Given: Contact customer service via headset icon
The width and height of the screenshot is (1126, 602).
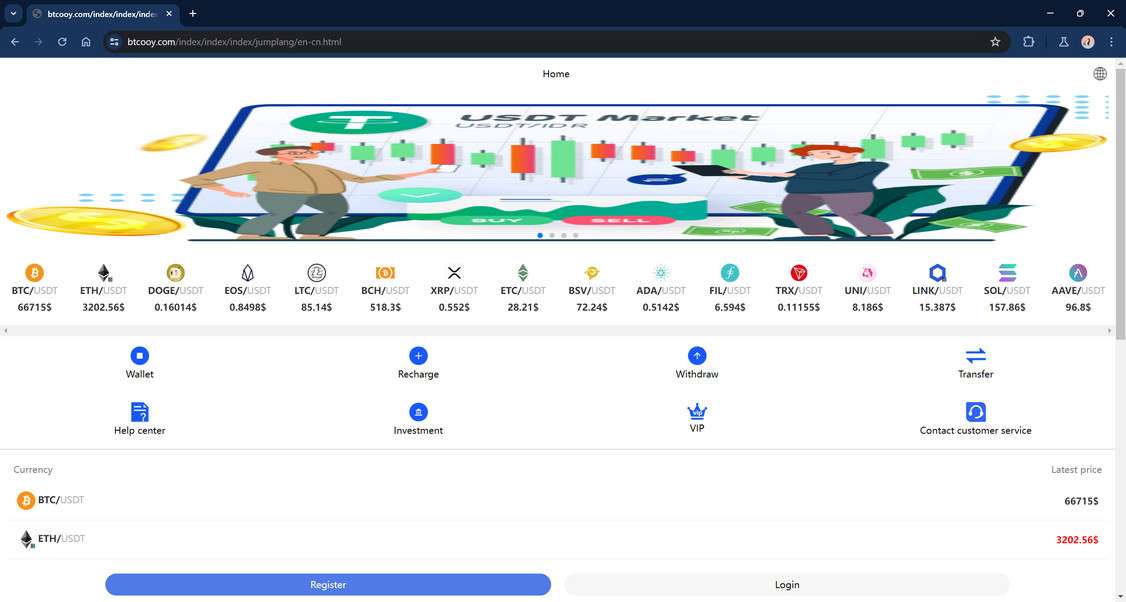Looking at the screenshot, I should pyautogui.click(x=975, y=412).
